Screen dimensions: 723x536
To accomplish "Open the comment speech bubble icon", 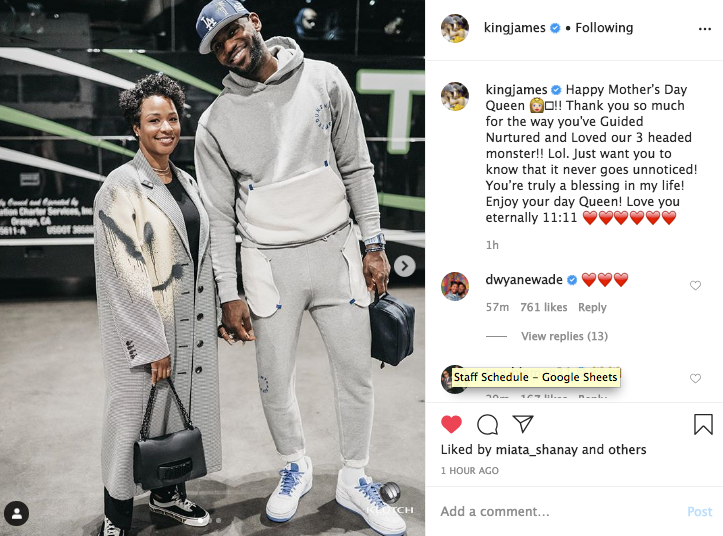I will (487, 424).
